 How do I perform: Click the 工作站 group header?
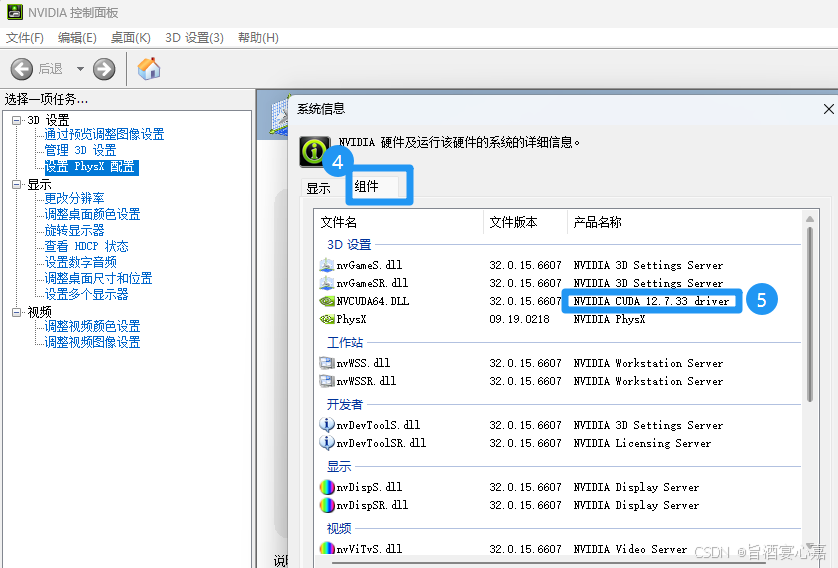coord(345,342)
